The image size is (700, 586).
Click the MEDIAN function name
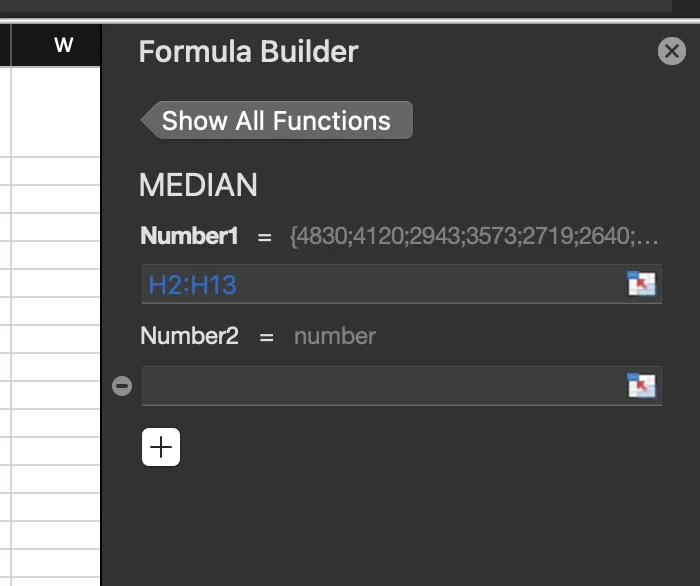[x=198, y=185]
